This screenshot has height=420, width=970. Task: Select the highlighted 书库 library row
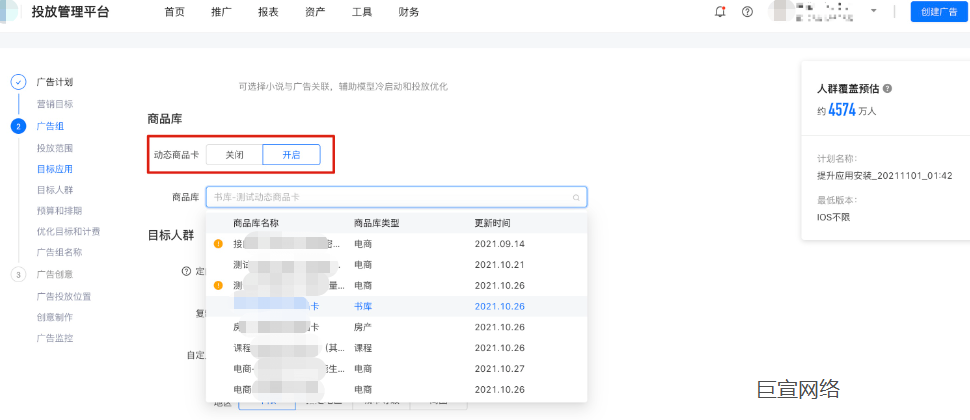click(397, 306)
